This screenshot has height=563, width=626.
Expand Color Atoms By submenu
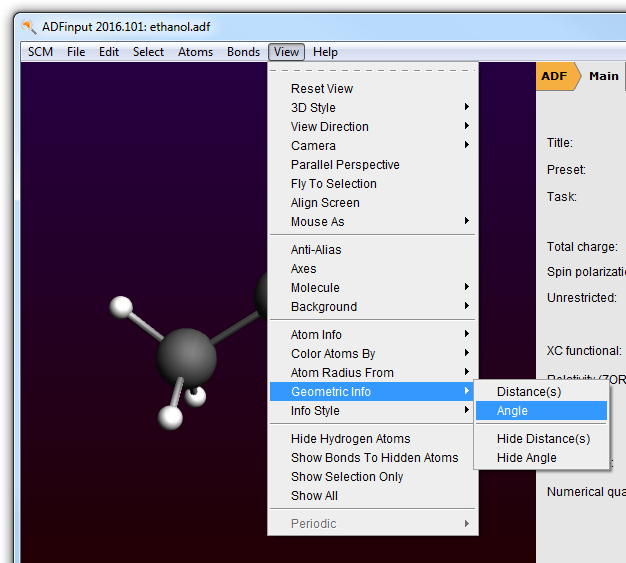point(372,354)
